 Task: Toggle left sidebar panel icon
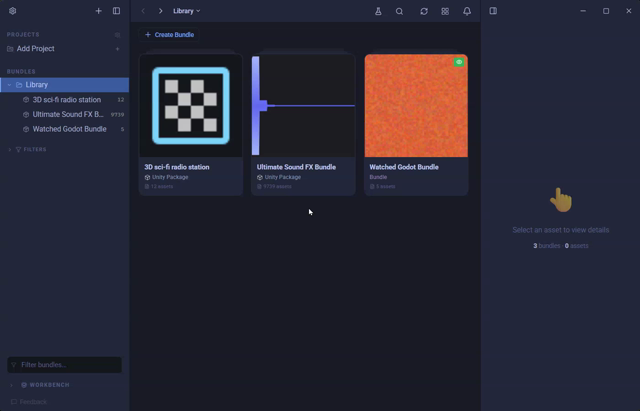[116, 11]
